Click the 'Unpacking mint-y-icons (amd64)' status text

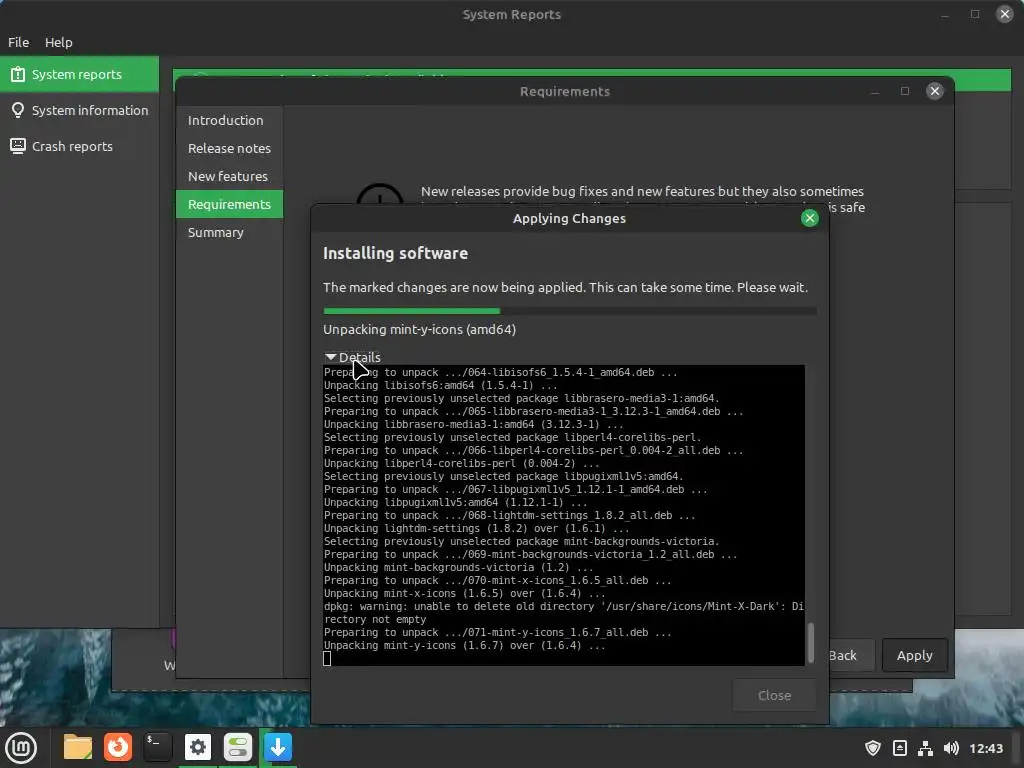coord(419,329)
